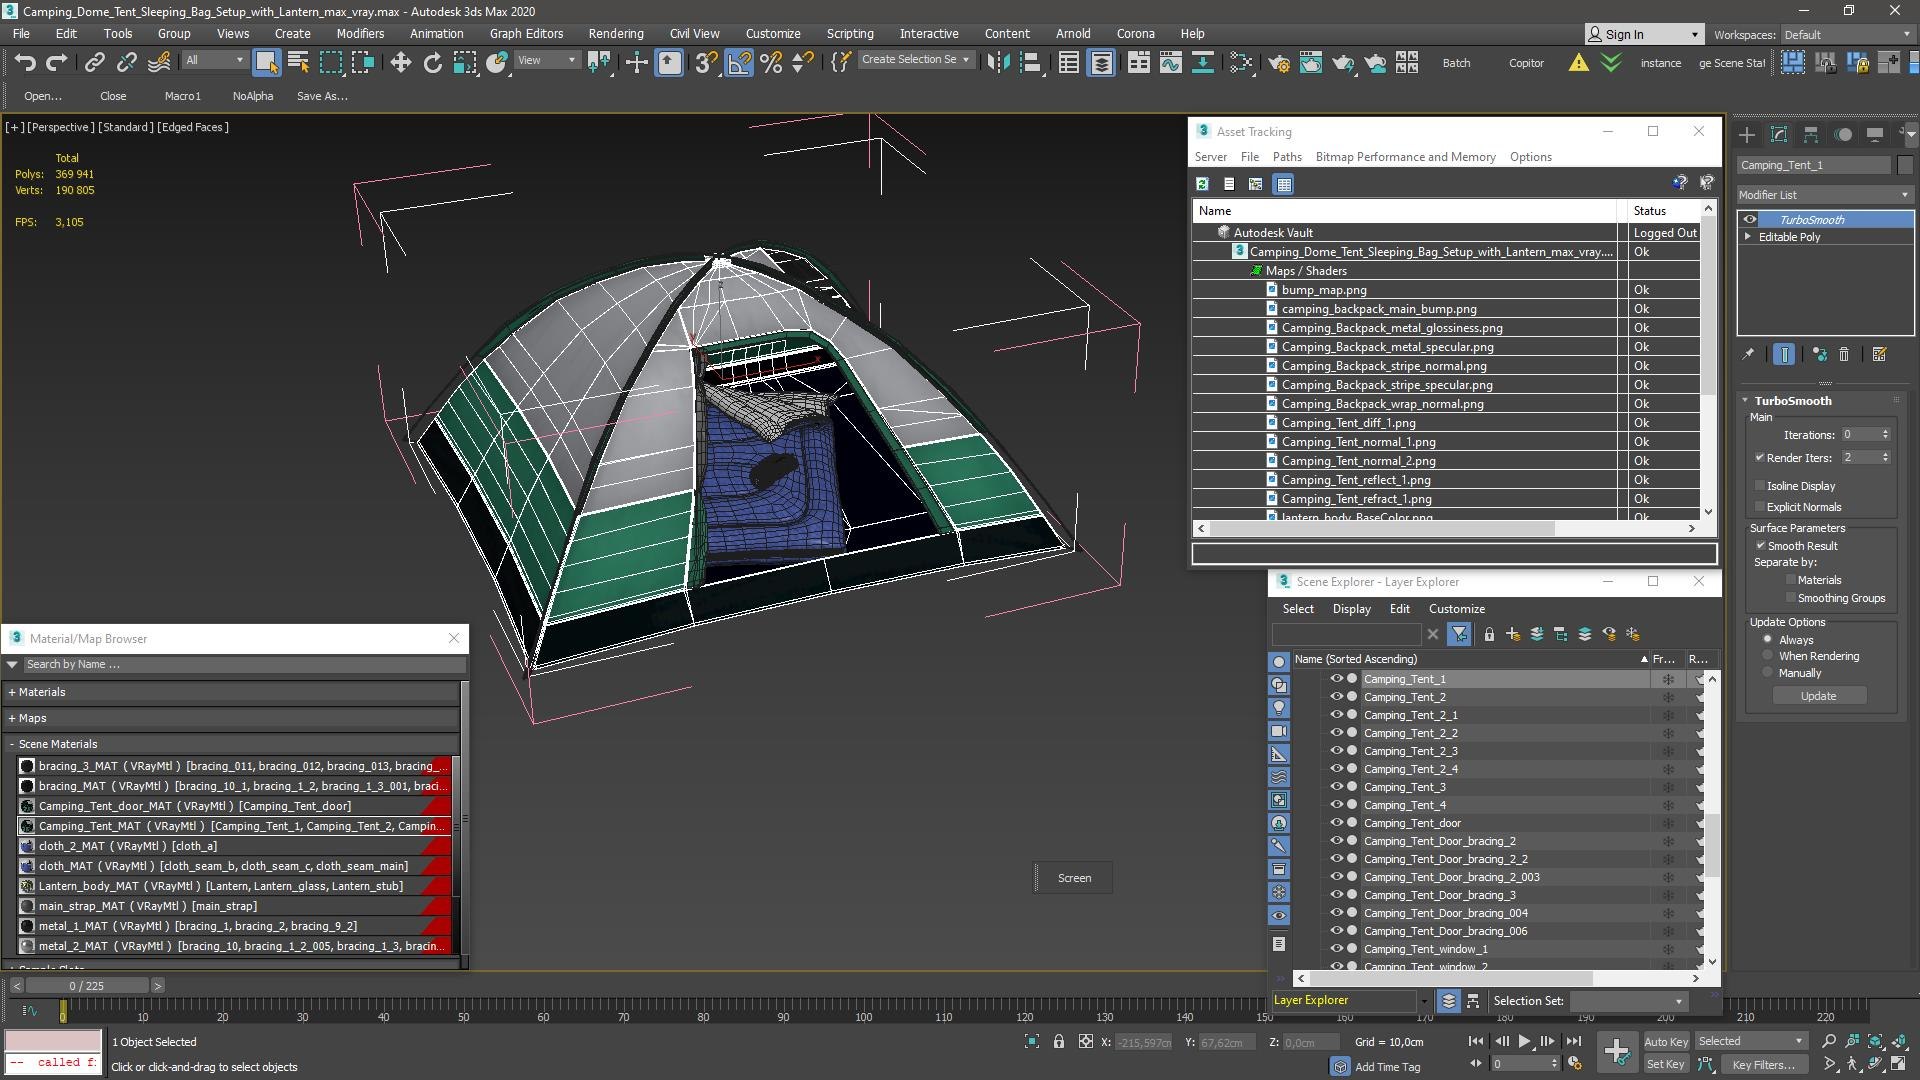This screenshot has height=1080, width=1920.
Task: Select the Select and Rotate tool
Action: click(x=432, y=63)
